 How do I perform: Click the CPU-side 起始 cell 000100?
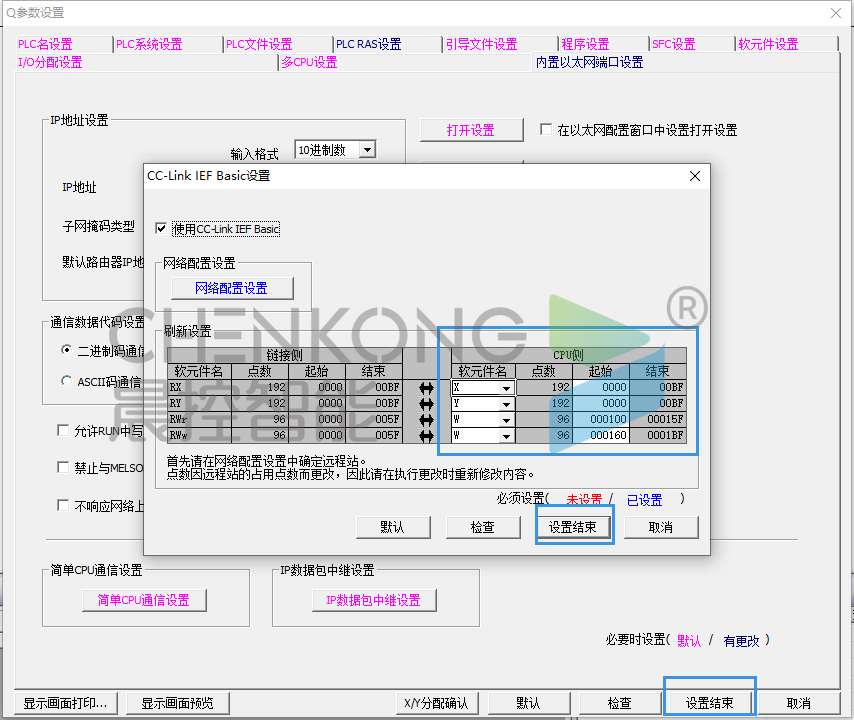coord(601,419)
